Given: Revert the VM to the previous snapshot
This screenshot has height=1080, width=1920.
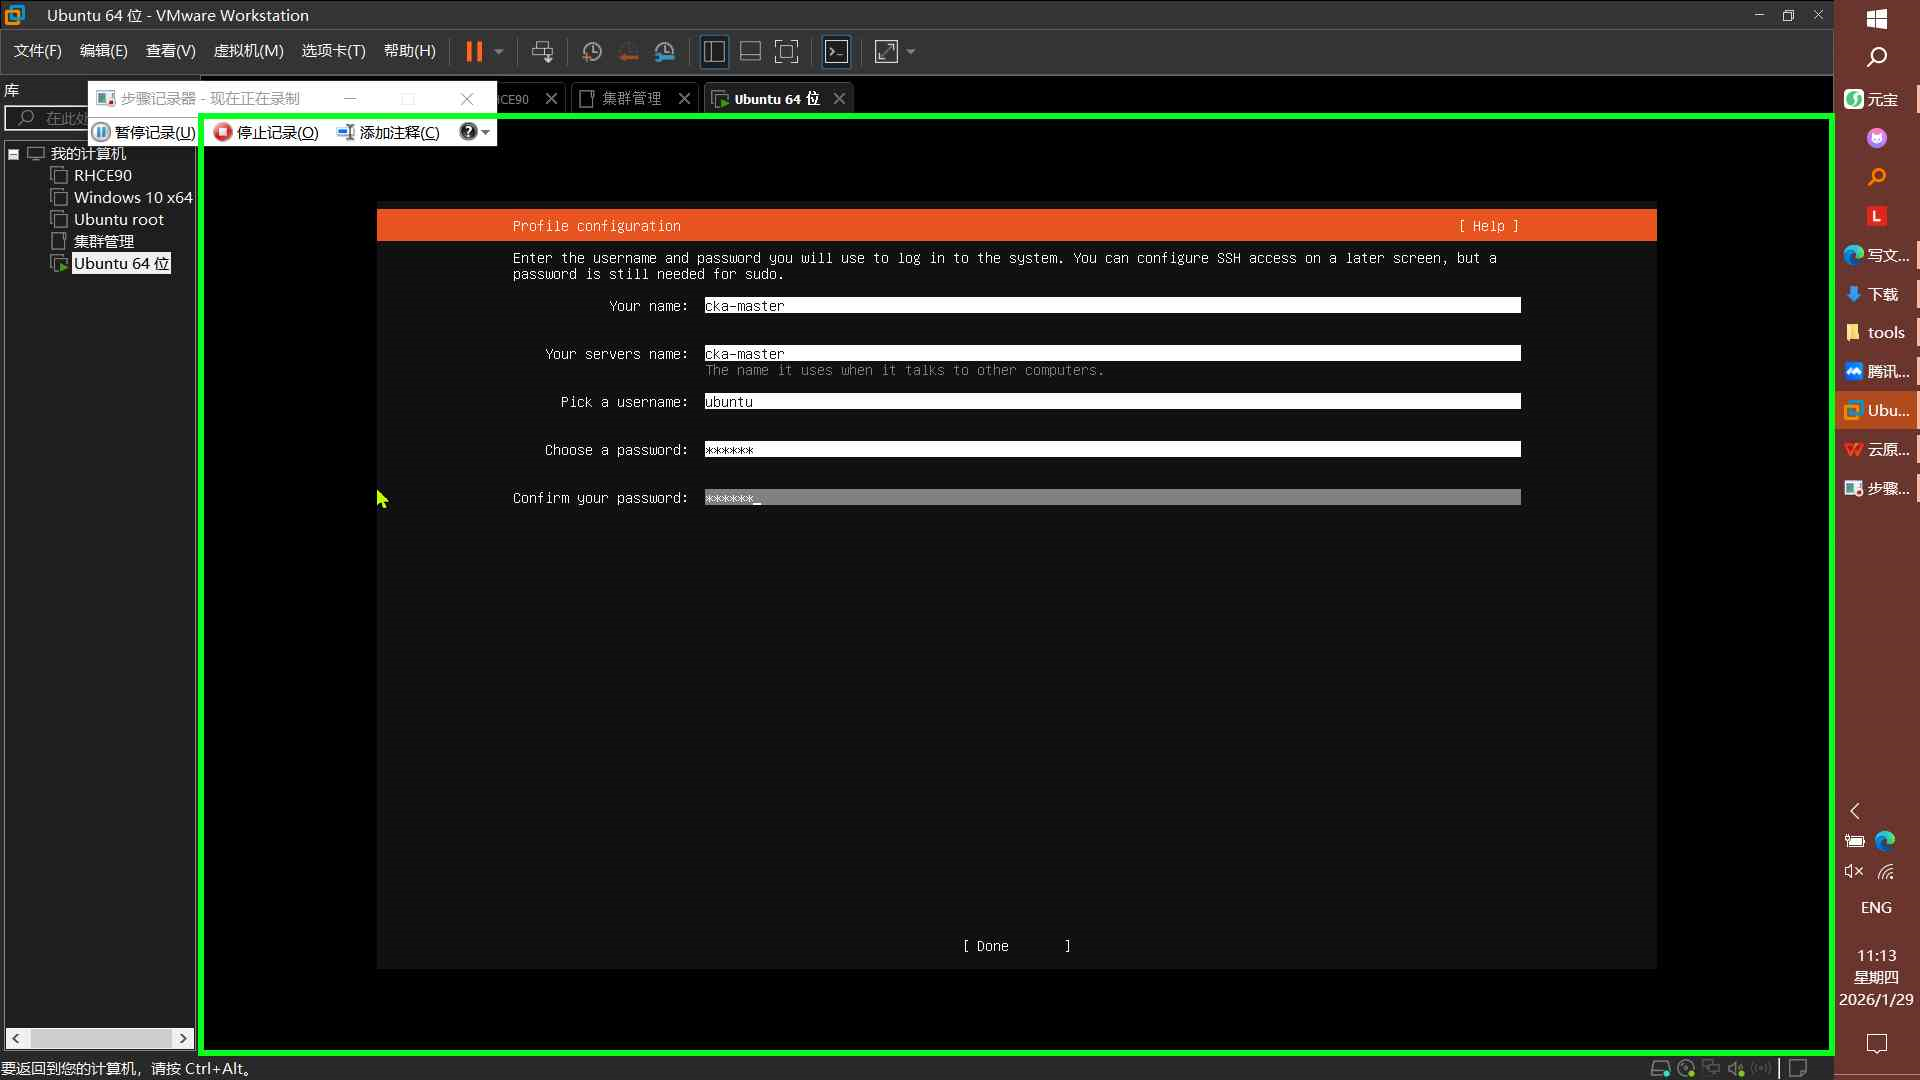Looking at the screenshot, I should 628,52.
